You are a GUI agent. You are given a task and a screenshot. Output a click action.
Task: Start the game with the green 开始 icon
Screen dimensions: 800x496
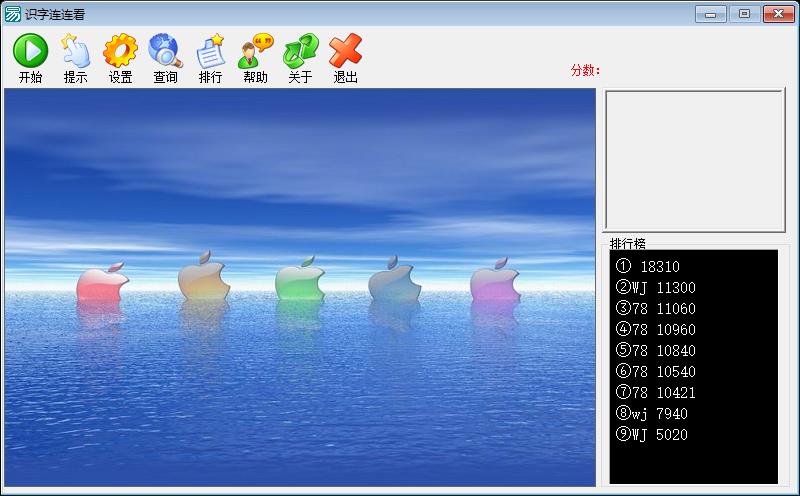30,51
